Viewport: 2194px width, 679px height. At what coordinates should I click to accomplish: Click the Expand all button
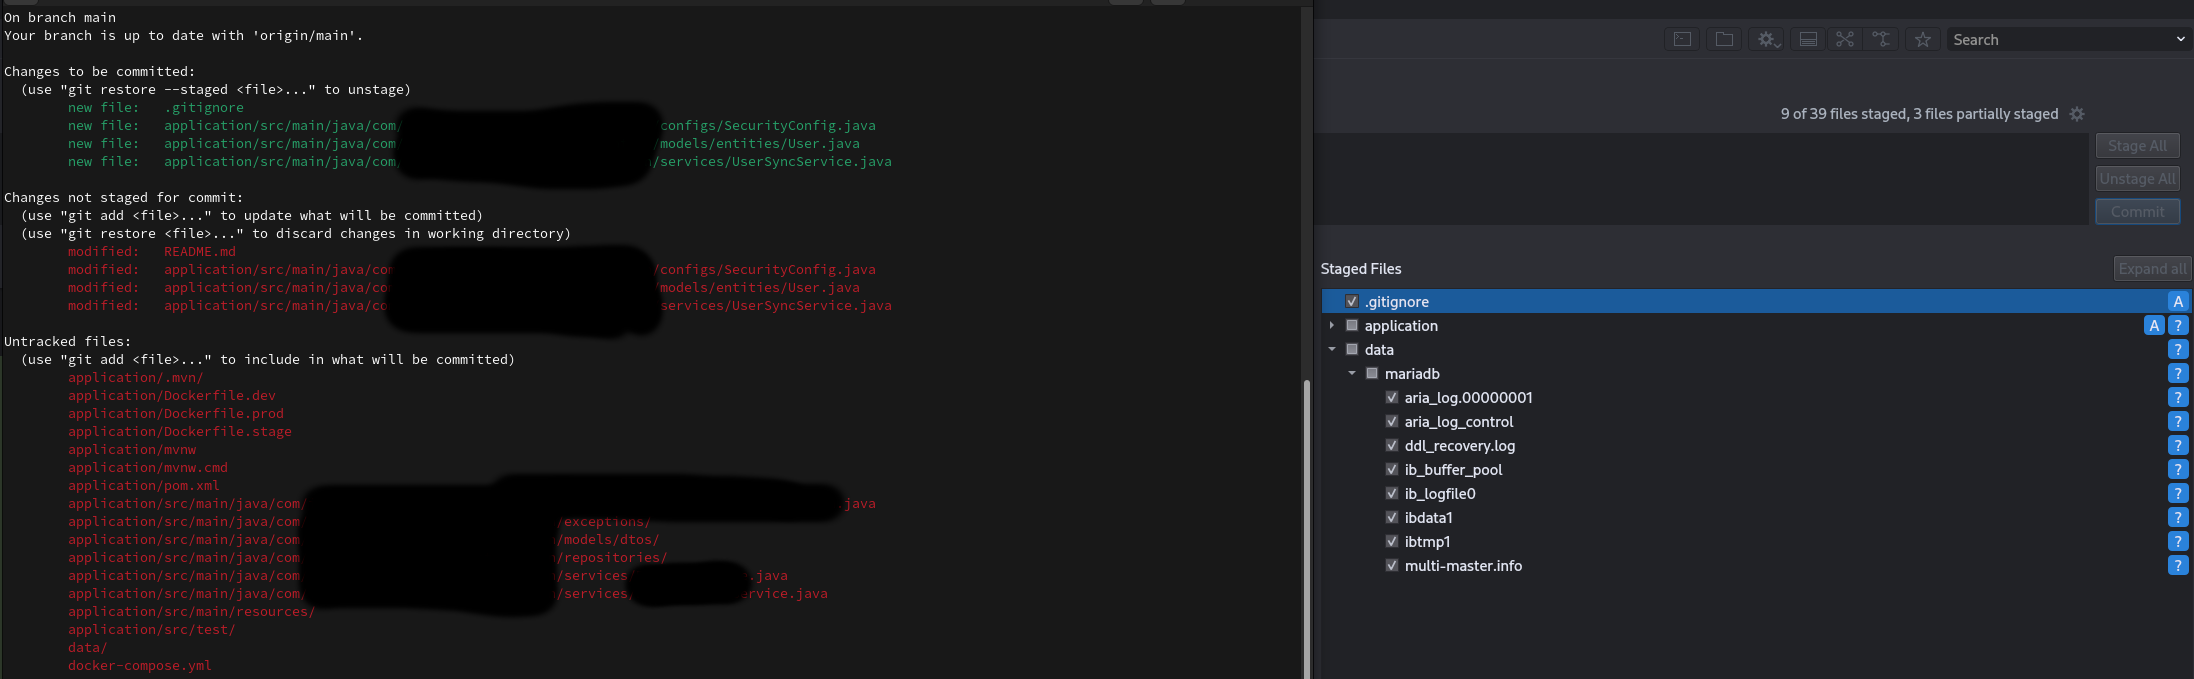point(2152,268)
